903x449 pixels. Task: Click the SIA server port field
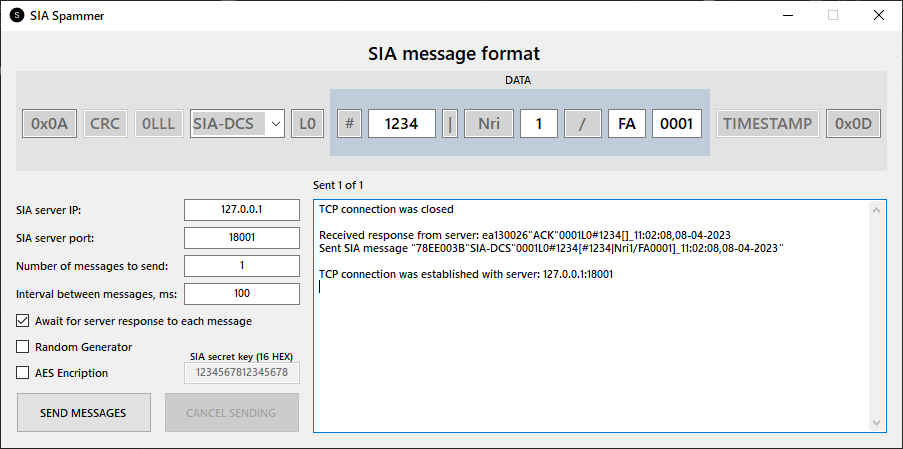tap(242, 238)
